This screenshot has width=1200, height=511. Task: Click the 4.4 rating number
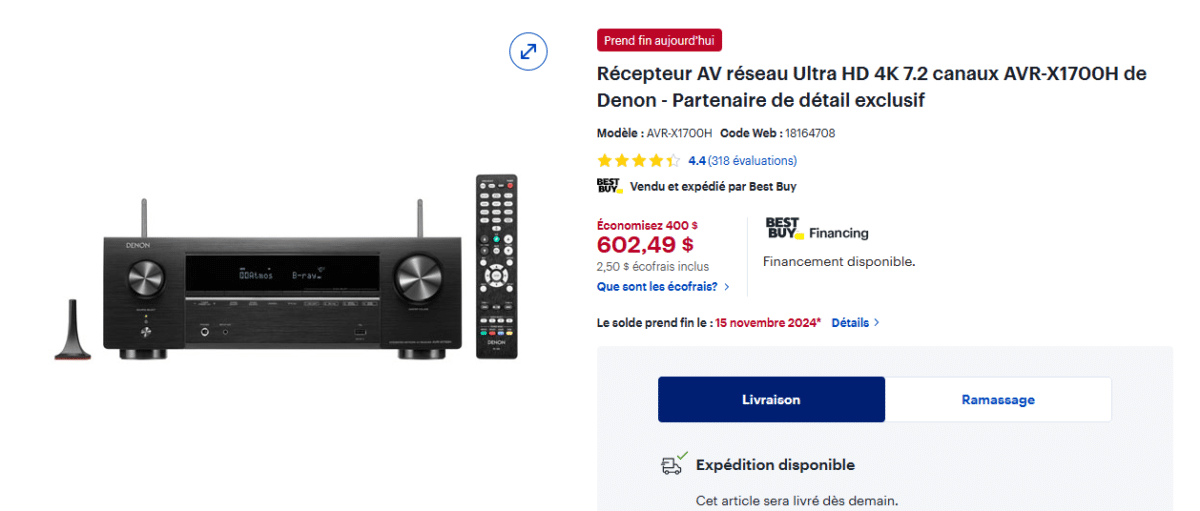point(697,160)
